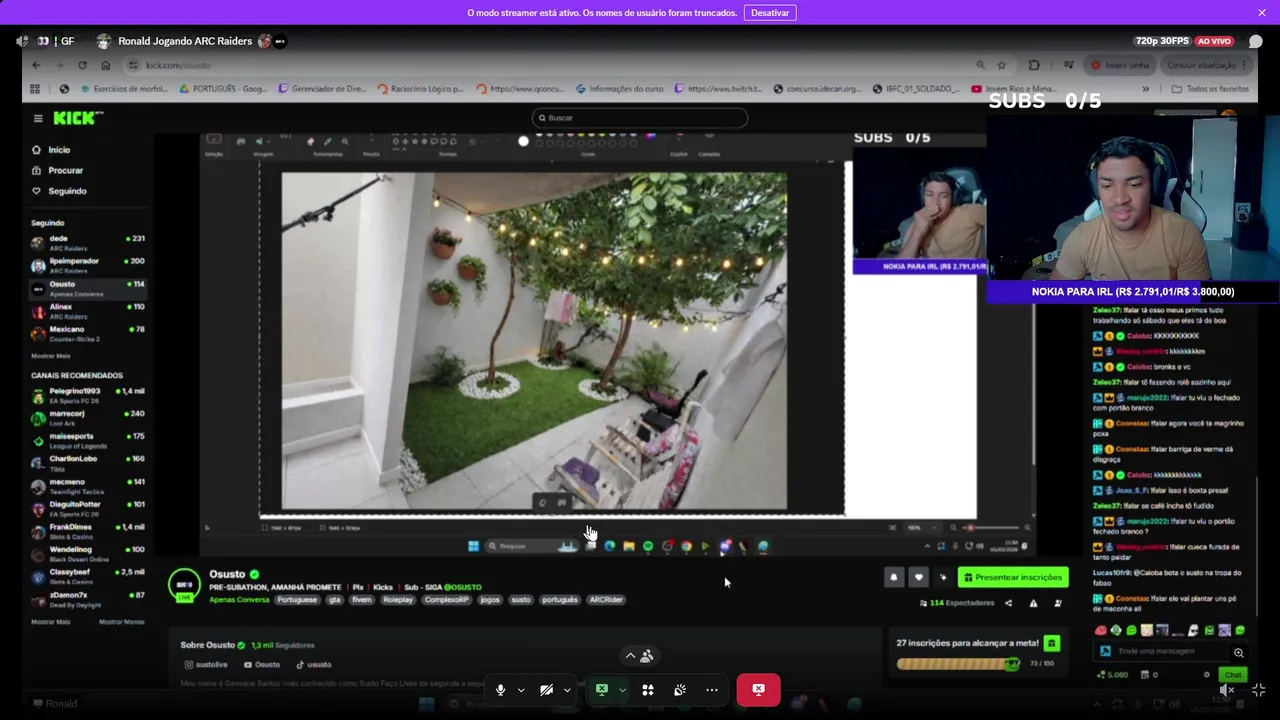Click the ARCRider tag
Image resolution: width=1280 pixels, height=720 pixels.
[606, 600]
